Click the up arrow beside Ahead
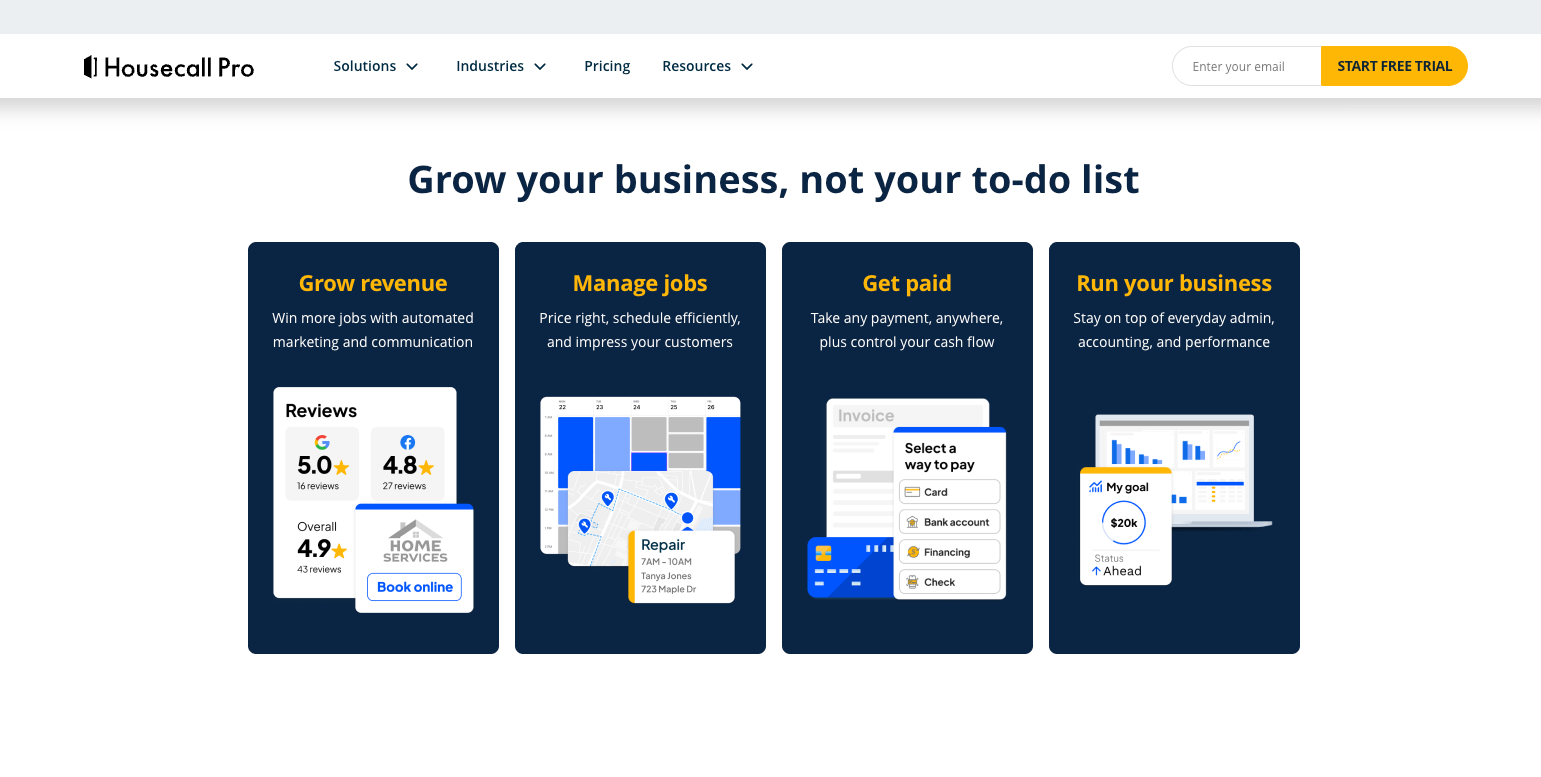The height and width of the screenshot is (777, 1541). coord(1096,571)
